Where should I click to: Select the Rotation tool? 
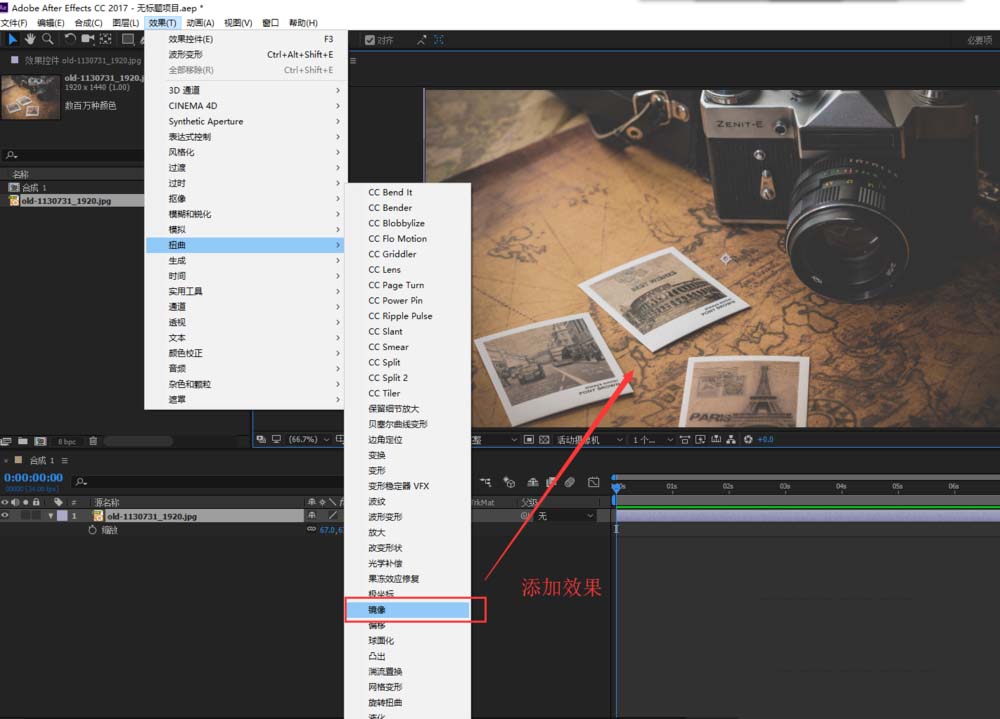[70, 39]
